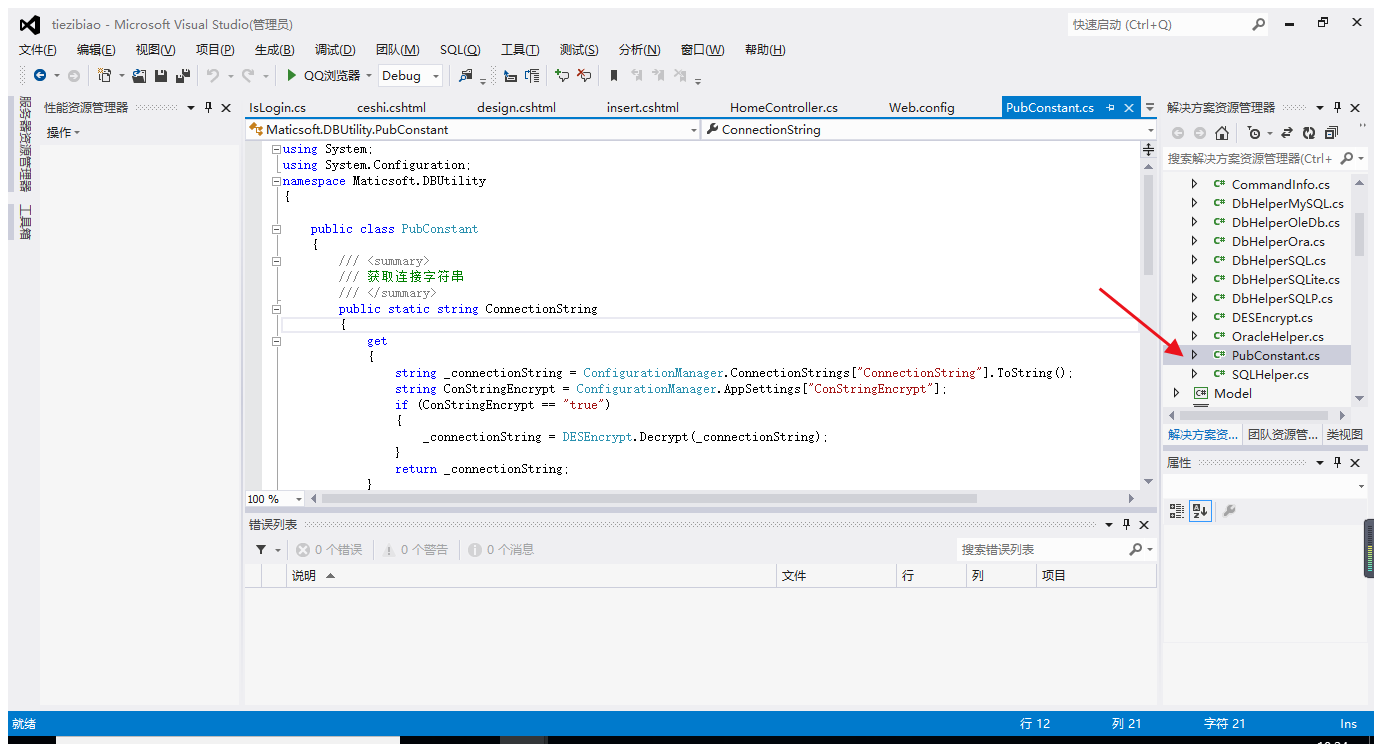
Task: Click Collapse All icon in Solution Explorer
Action: tap(1331, 133)
